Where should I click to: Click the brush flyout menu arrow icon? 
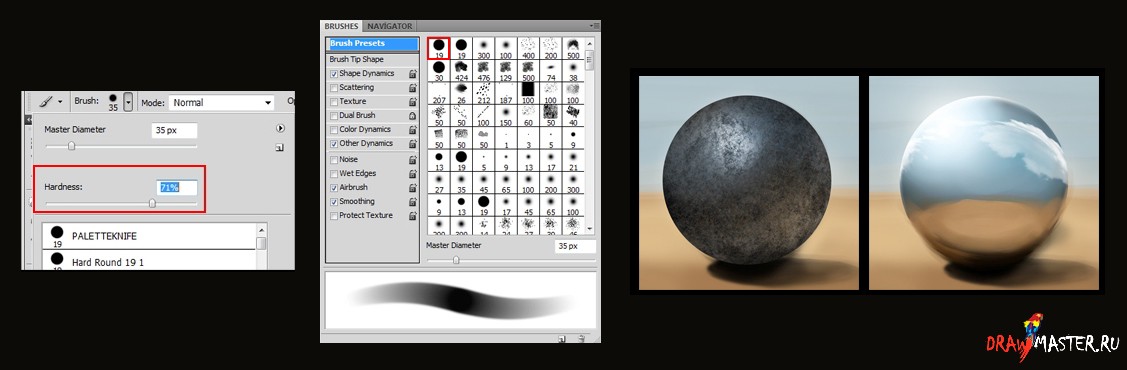(x=280, y=128)
